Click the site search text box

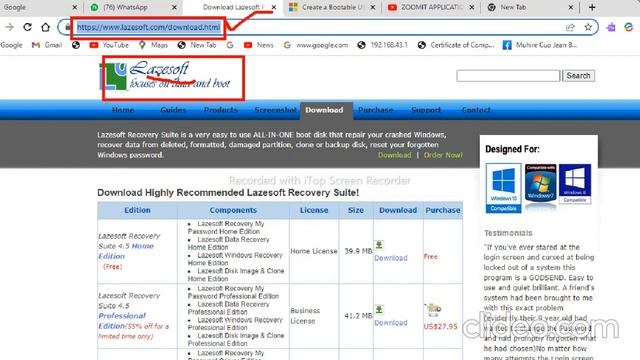508,76
